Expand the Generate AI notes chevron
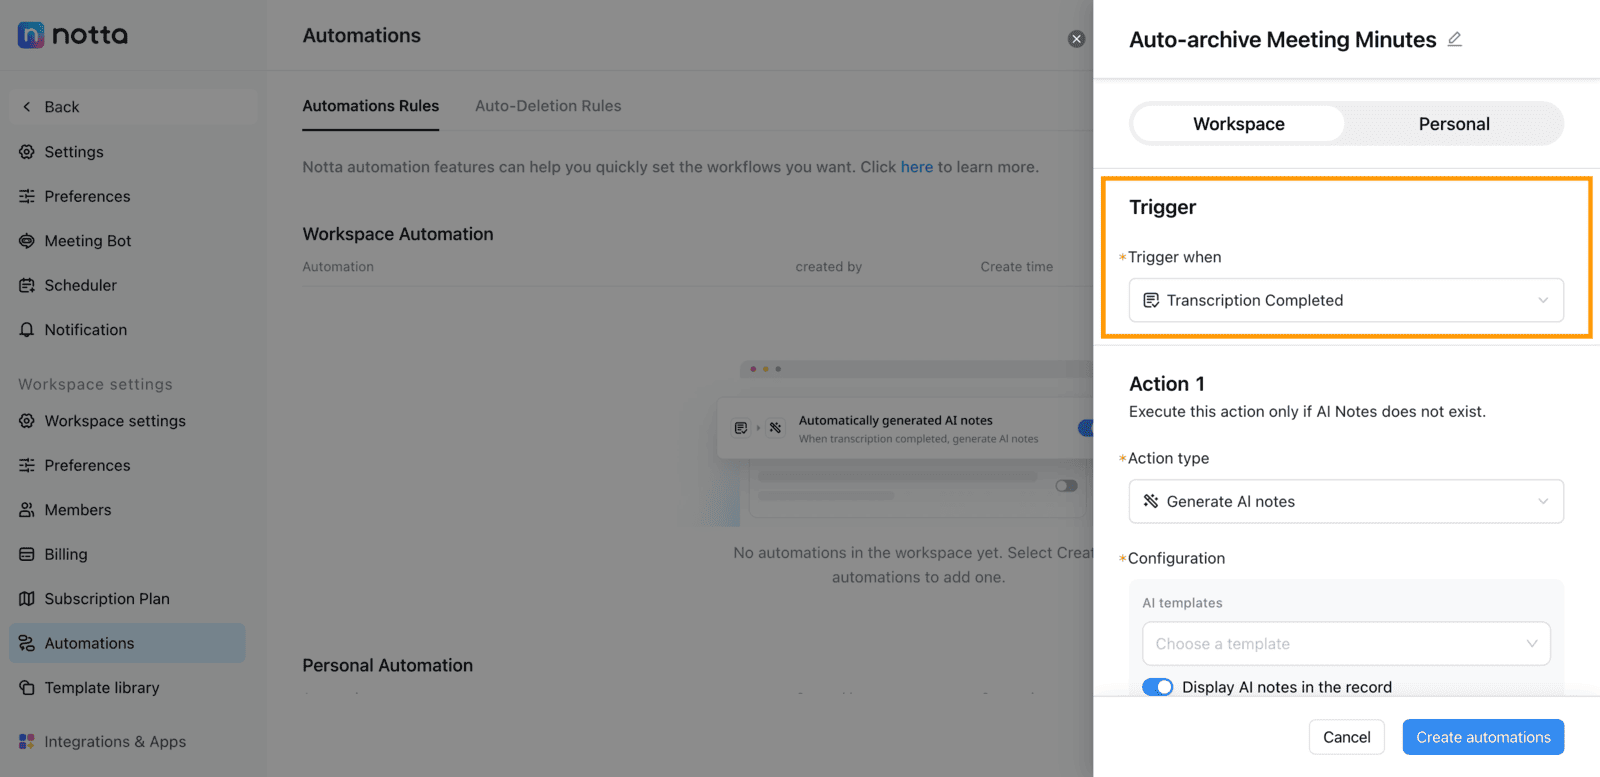The height and width of the screenshot is (777, 1600). click(x=1543, y=501)
